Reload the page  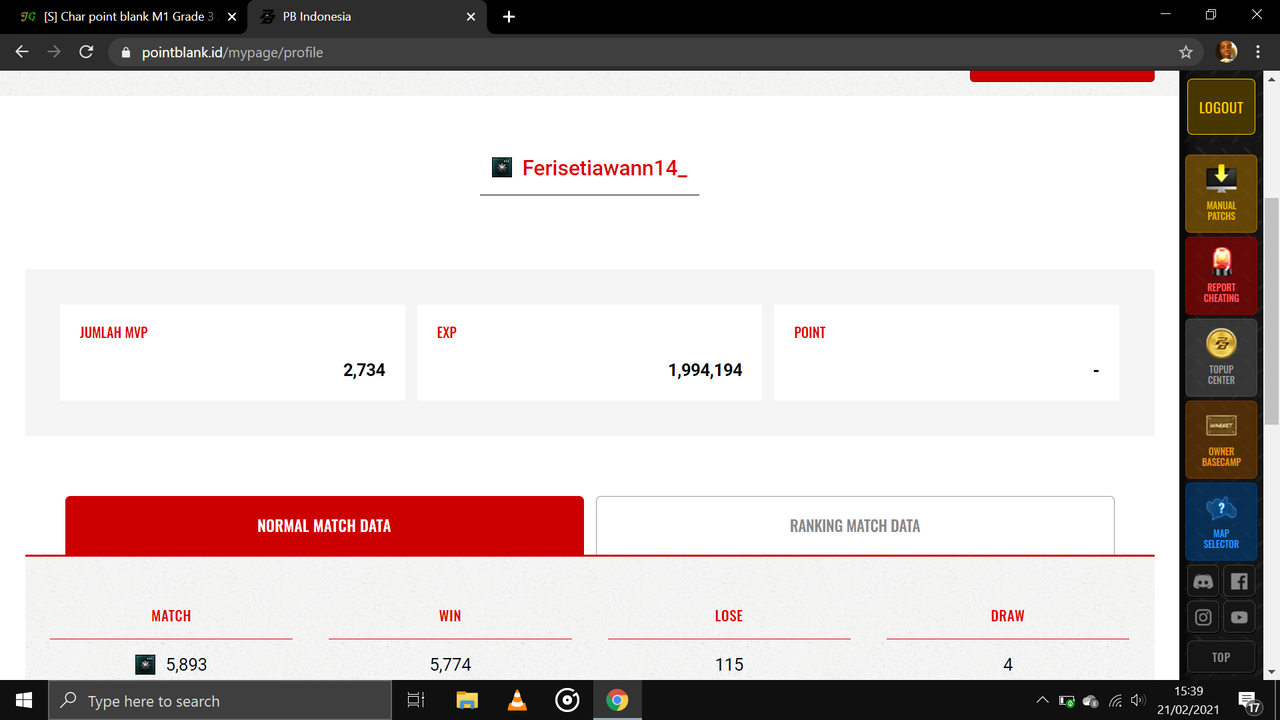pyautogui.click(x=86, y=52)
